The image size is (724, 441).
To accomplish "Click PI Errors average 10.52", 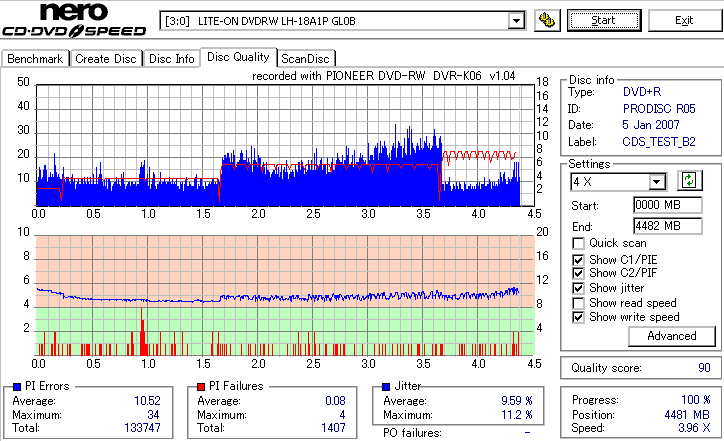I will [x=147, y=401].
